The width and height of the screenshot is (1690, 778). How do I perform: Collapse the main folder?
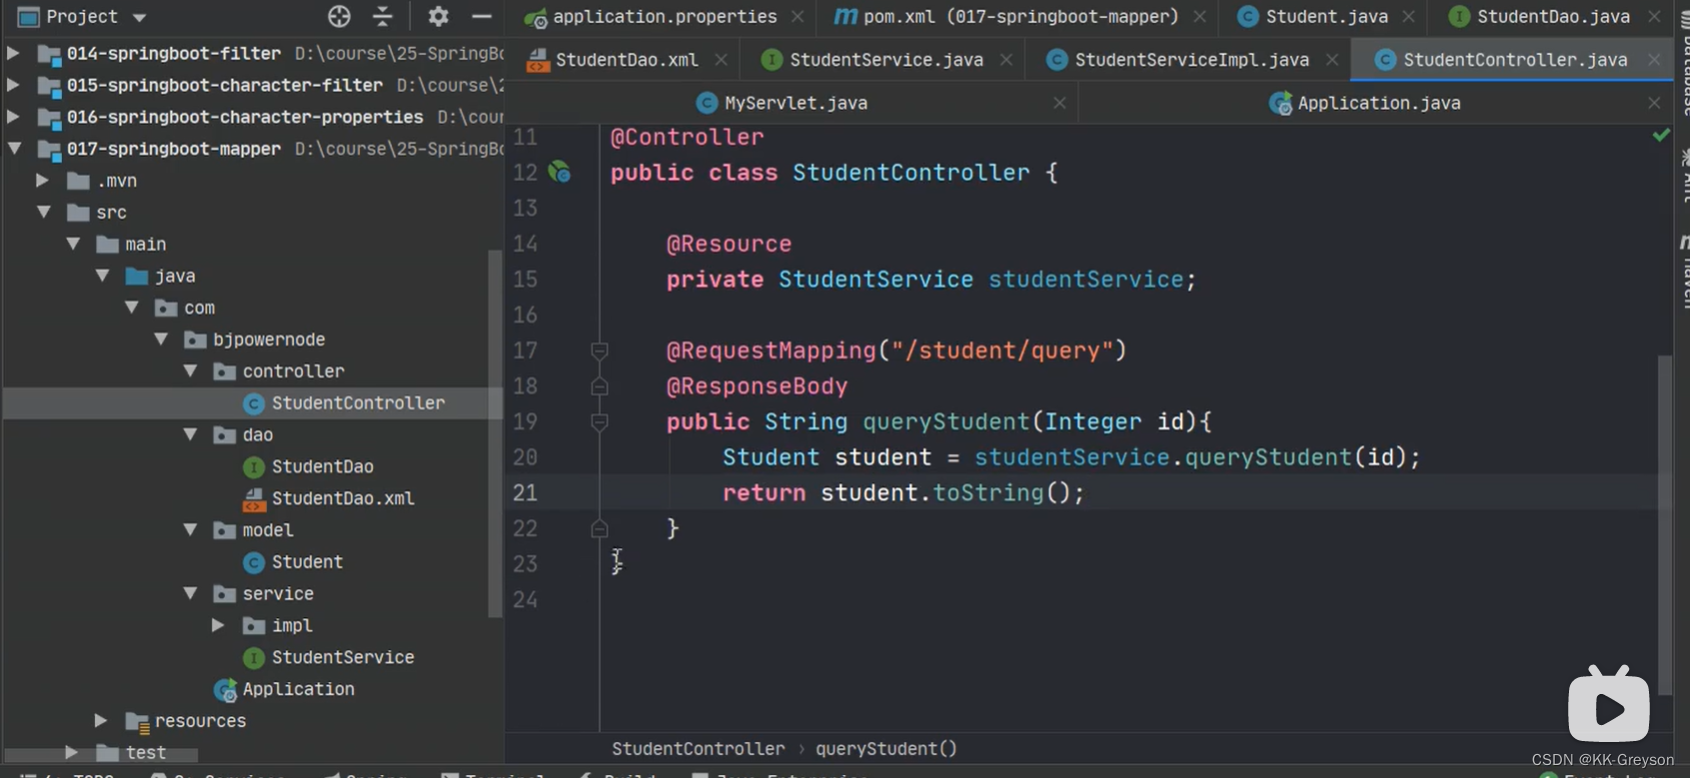point(73,244)
